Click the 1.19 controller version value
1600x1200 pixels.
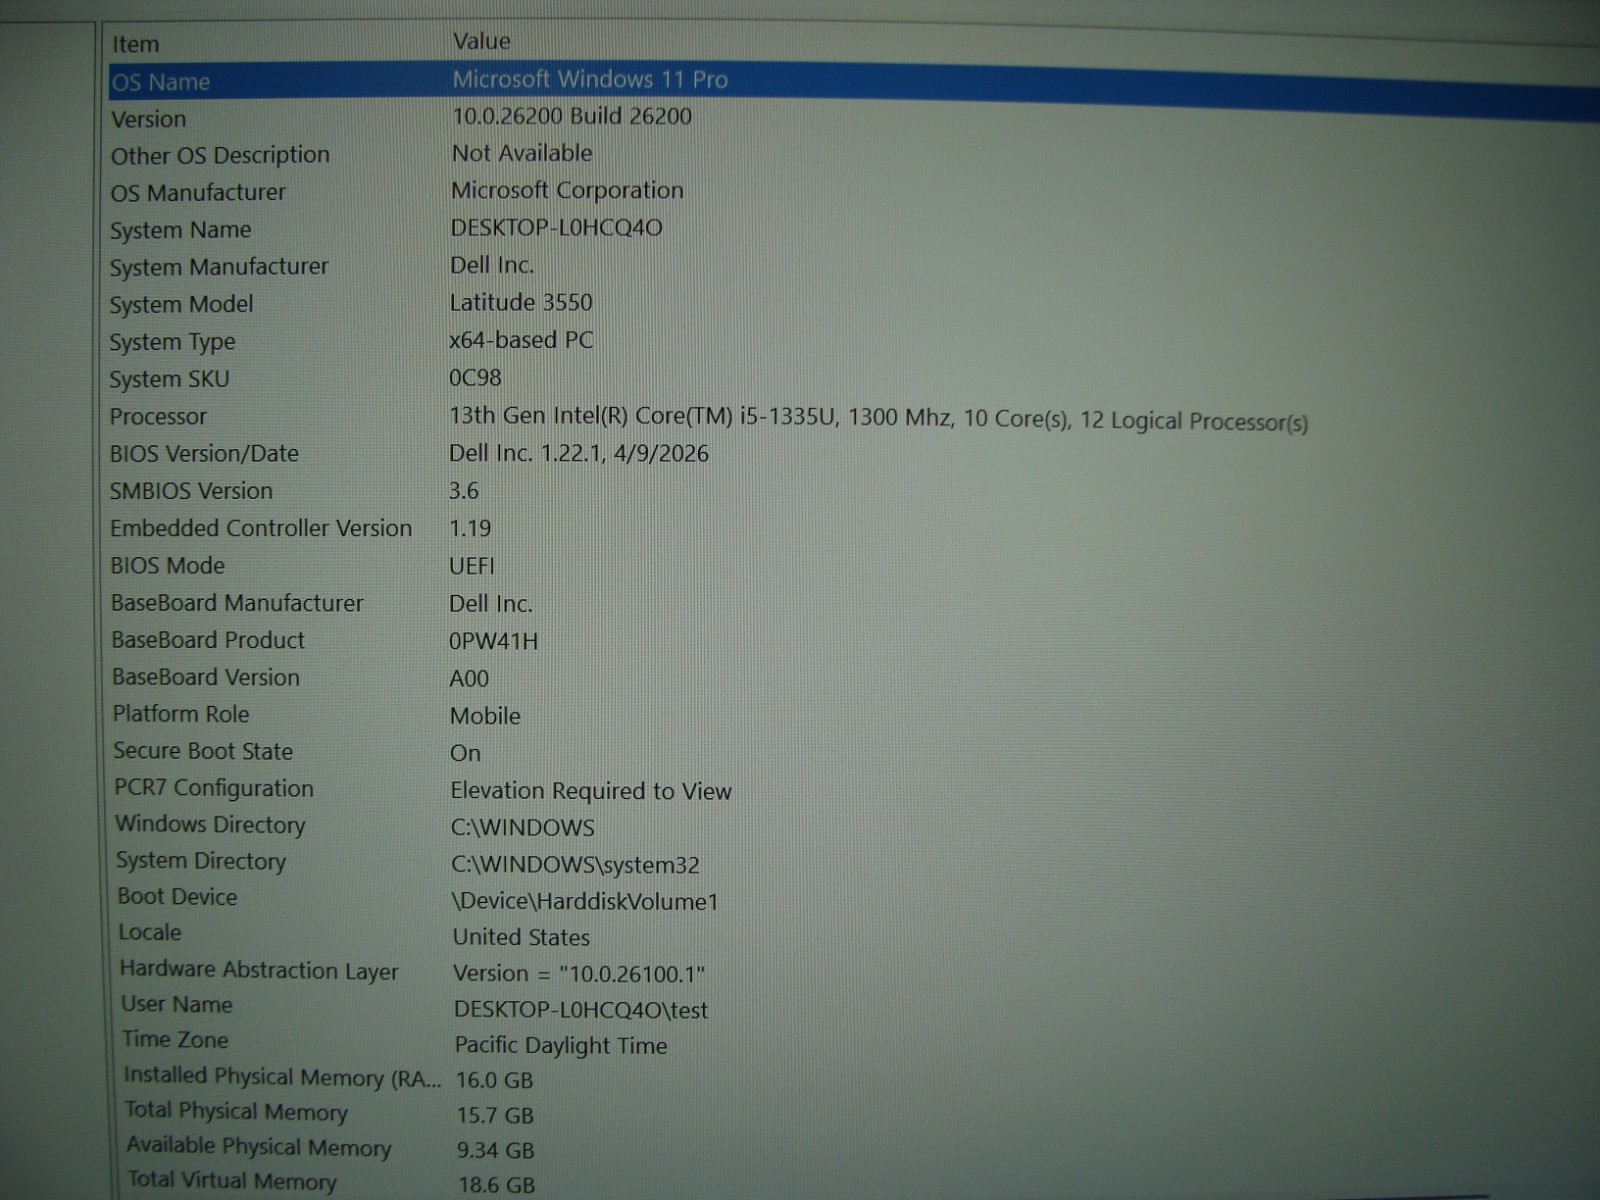click(470, 528)
